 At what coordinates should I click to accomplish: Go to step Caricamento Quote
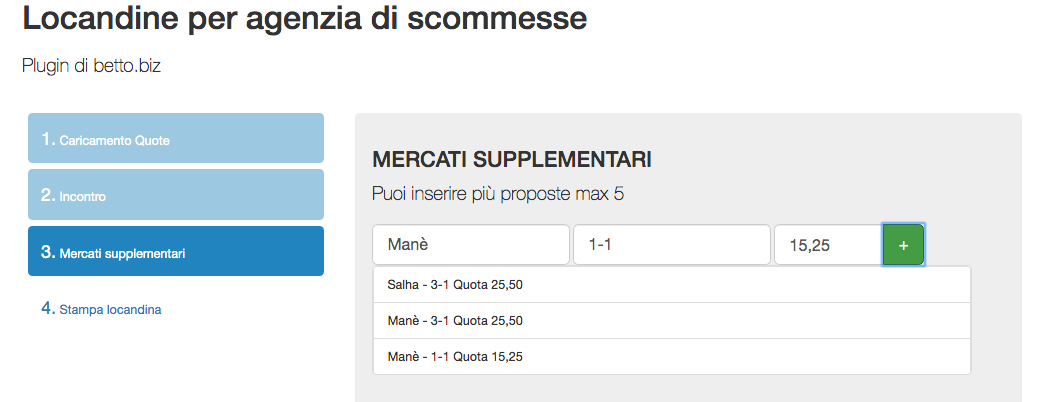click(176, 139)
